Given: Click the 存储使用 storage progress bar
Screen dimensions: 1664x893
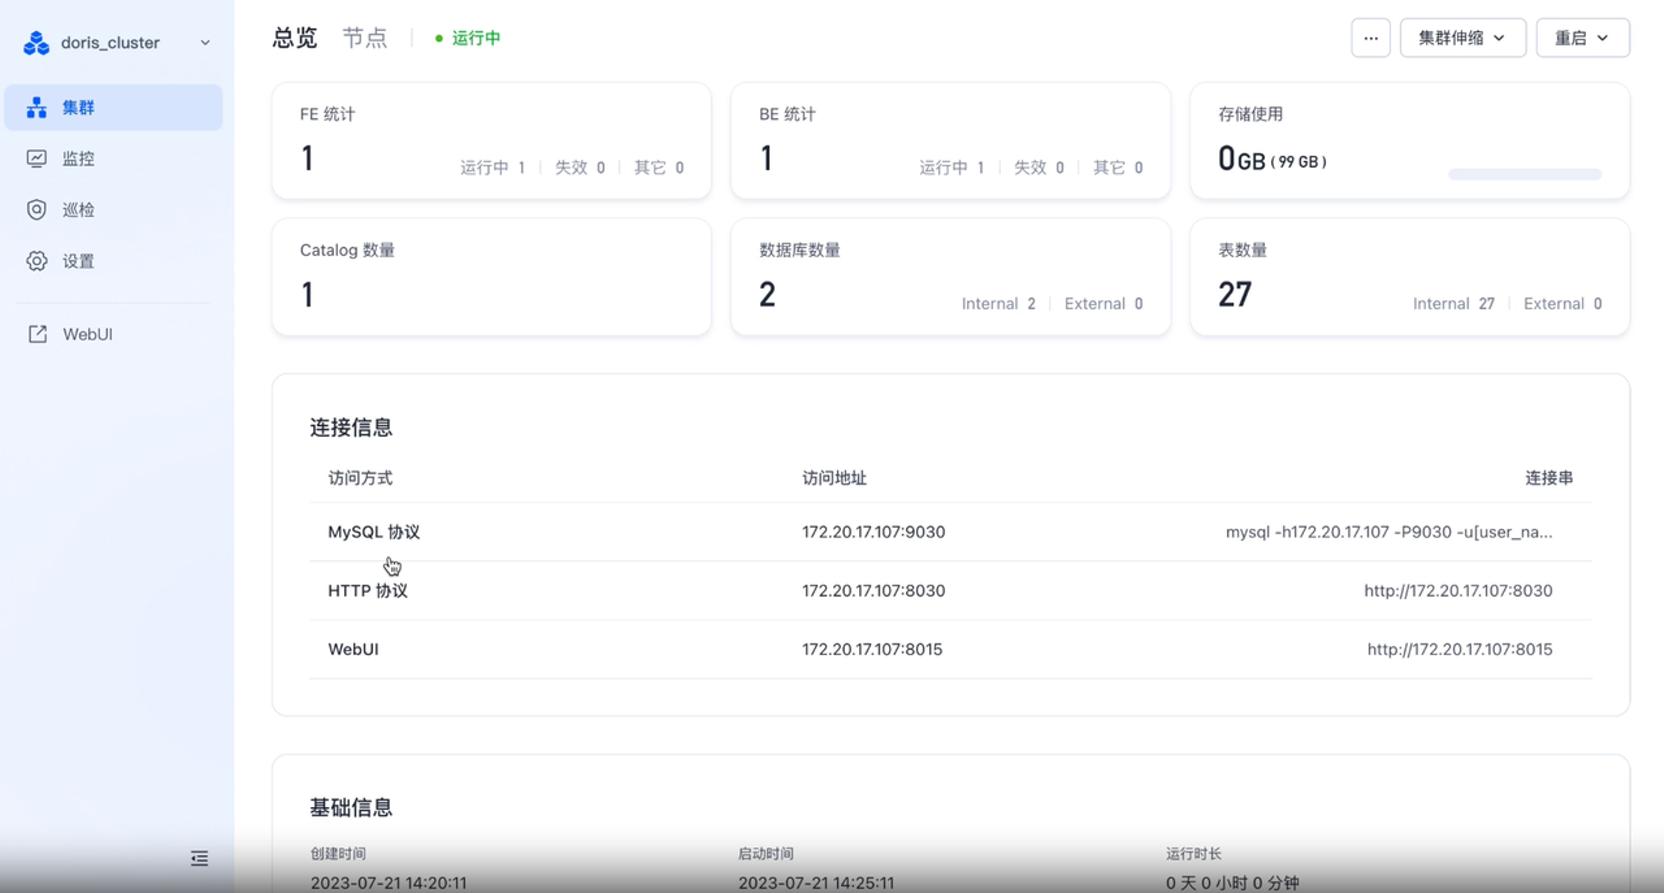Looking at the screenshot, I should [1524, 174].
